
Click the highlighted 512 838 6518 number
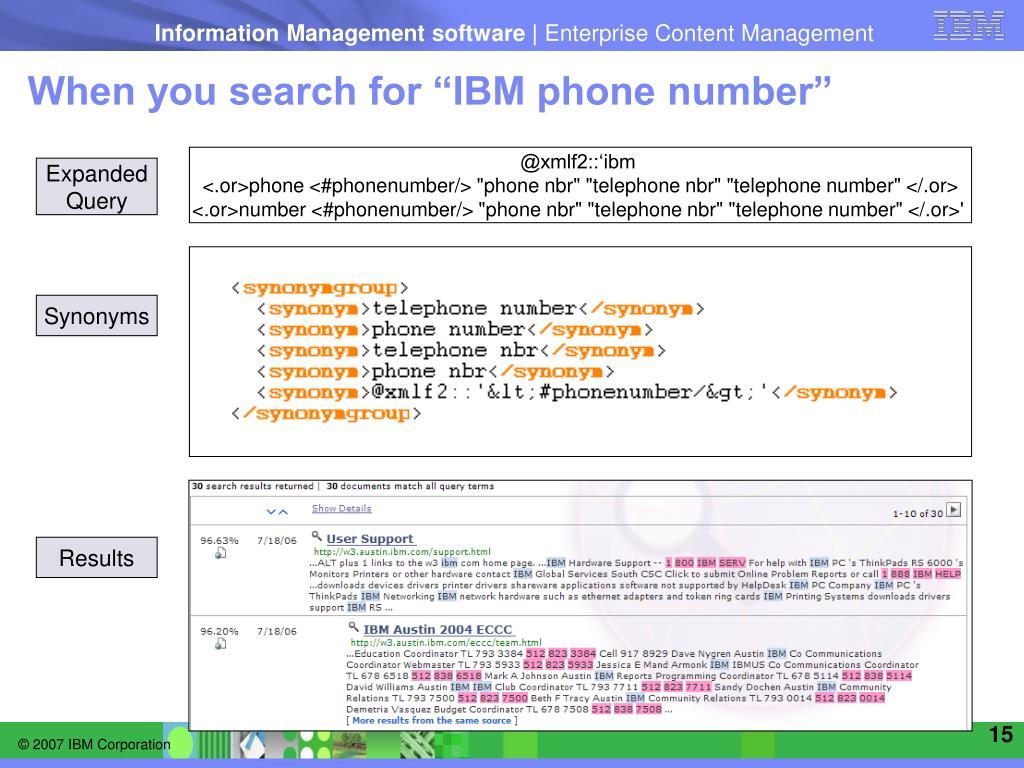coord(447,676)
